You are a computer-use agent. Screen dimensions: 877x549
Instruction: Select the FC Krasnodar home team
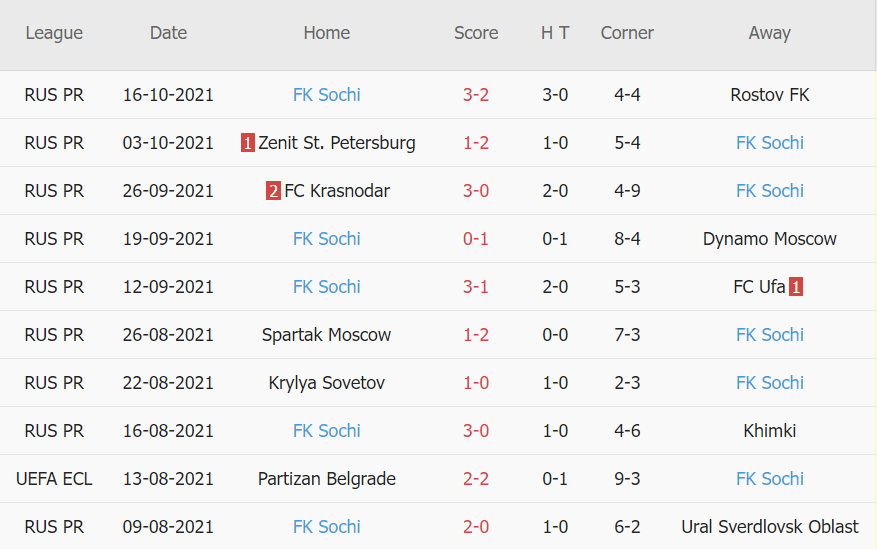337,191
